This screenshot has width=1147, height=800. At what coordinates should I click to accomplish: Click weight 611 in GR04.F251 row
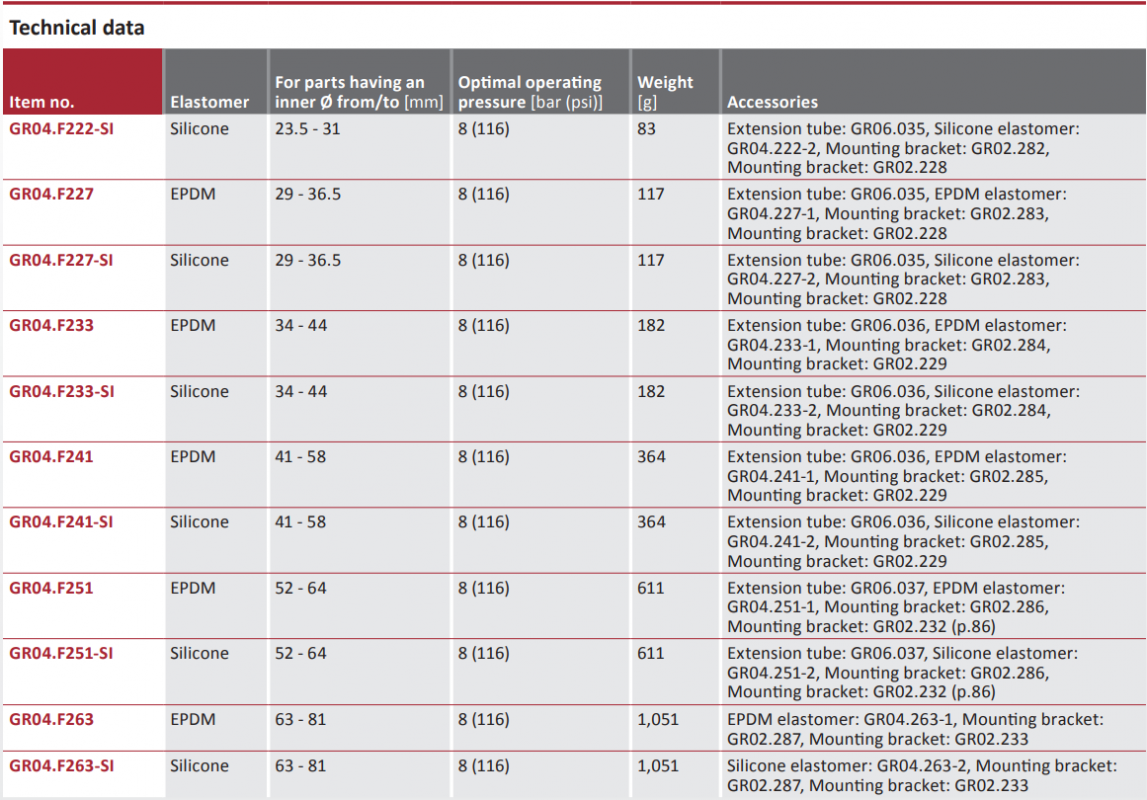point(651,588)
